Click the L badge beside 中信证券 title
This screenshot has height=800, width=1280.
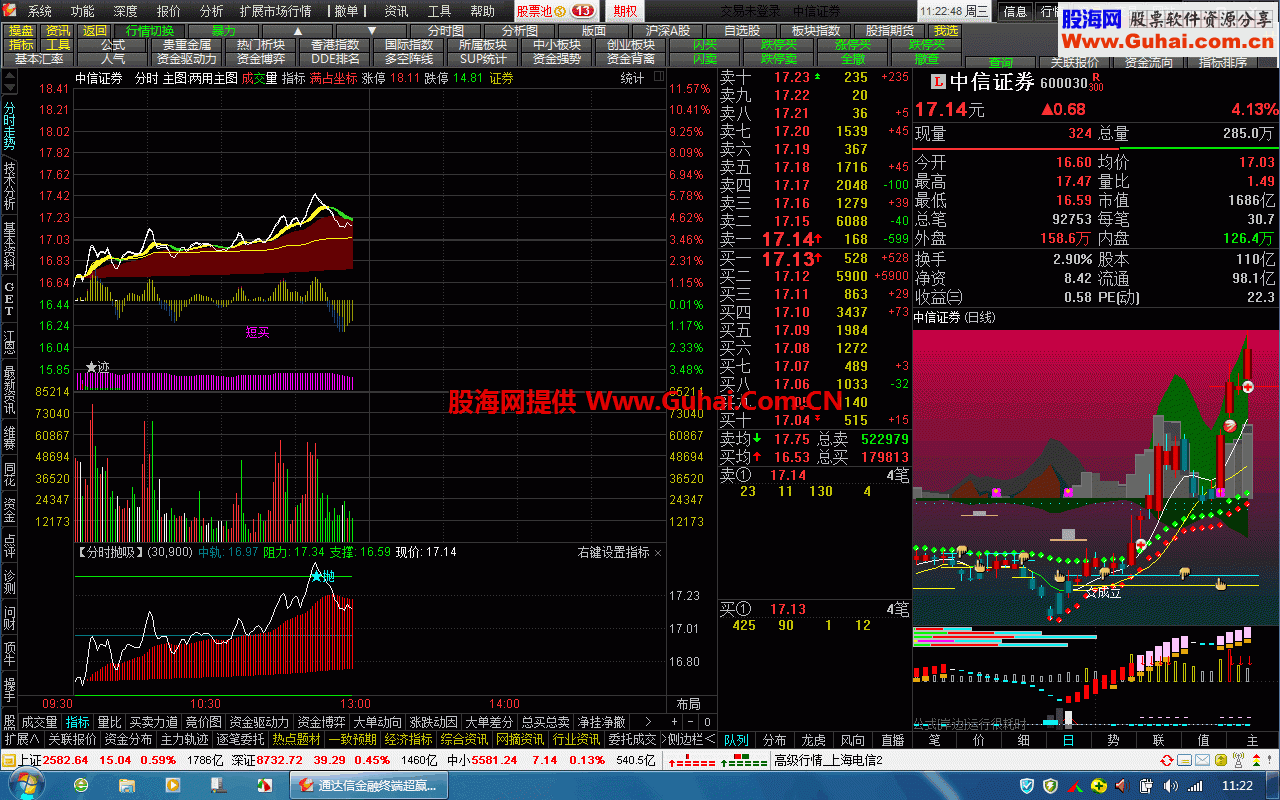tap(937, 83)
